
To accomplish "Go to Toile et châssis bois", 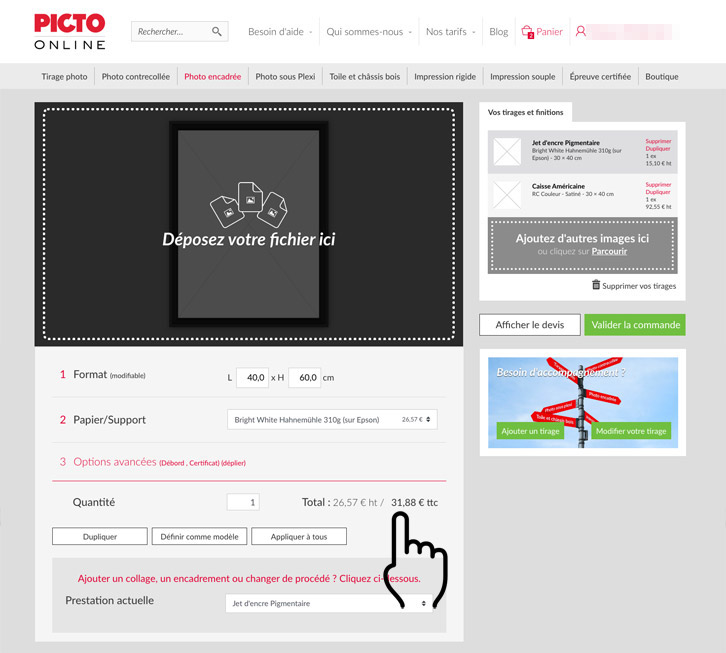I will (364, 77).
